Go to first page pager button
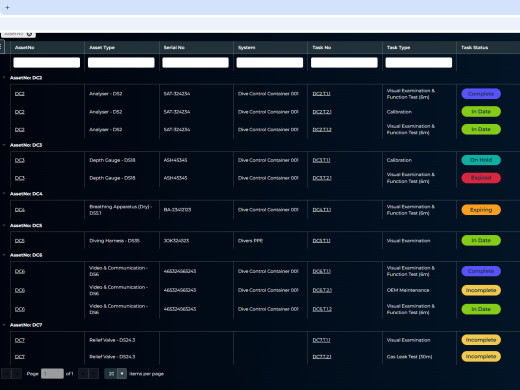Image resolution: width=520 pixels, height=390 pixels. click(6, 374)
